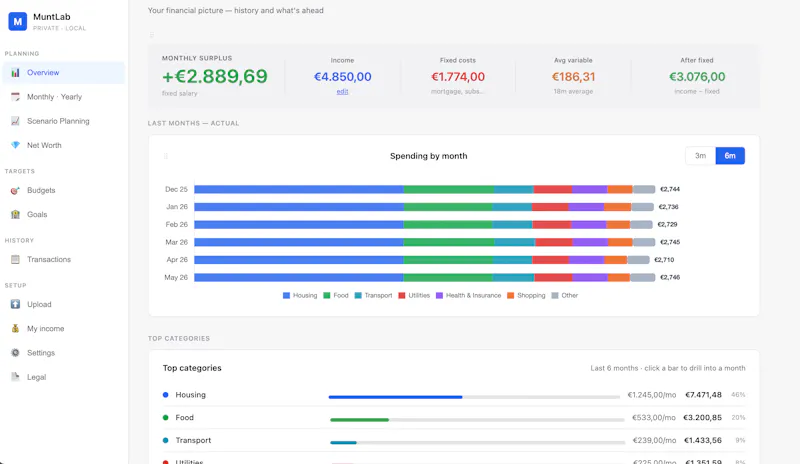Toggle Food in the chart legend
The width and height of the screenshot is (800, 464).
tap(336, 295)
